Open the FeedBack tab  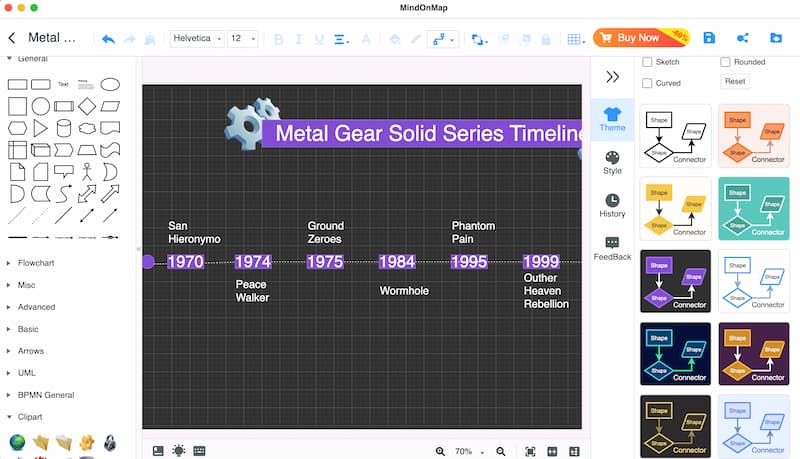pos(612,249)
